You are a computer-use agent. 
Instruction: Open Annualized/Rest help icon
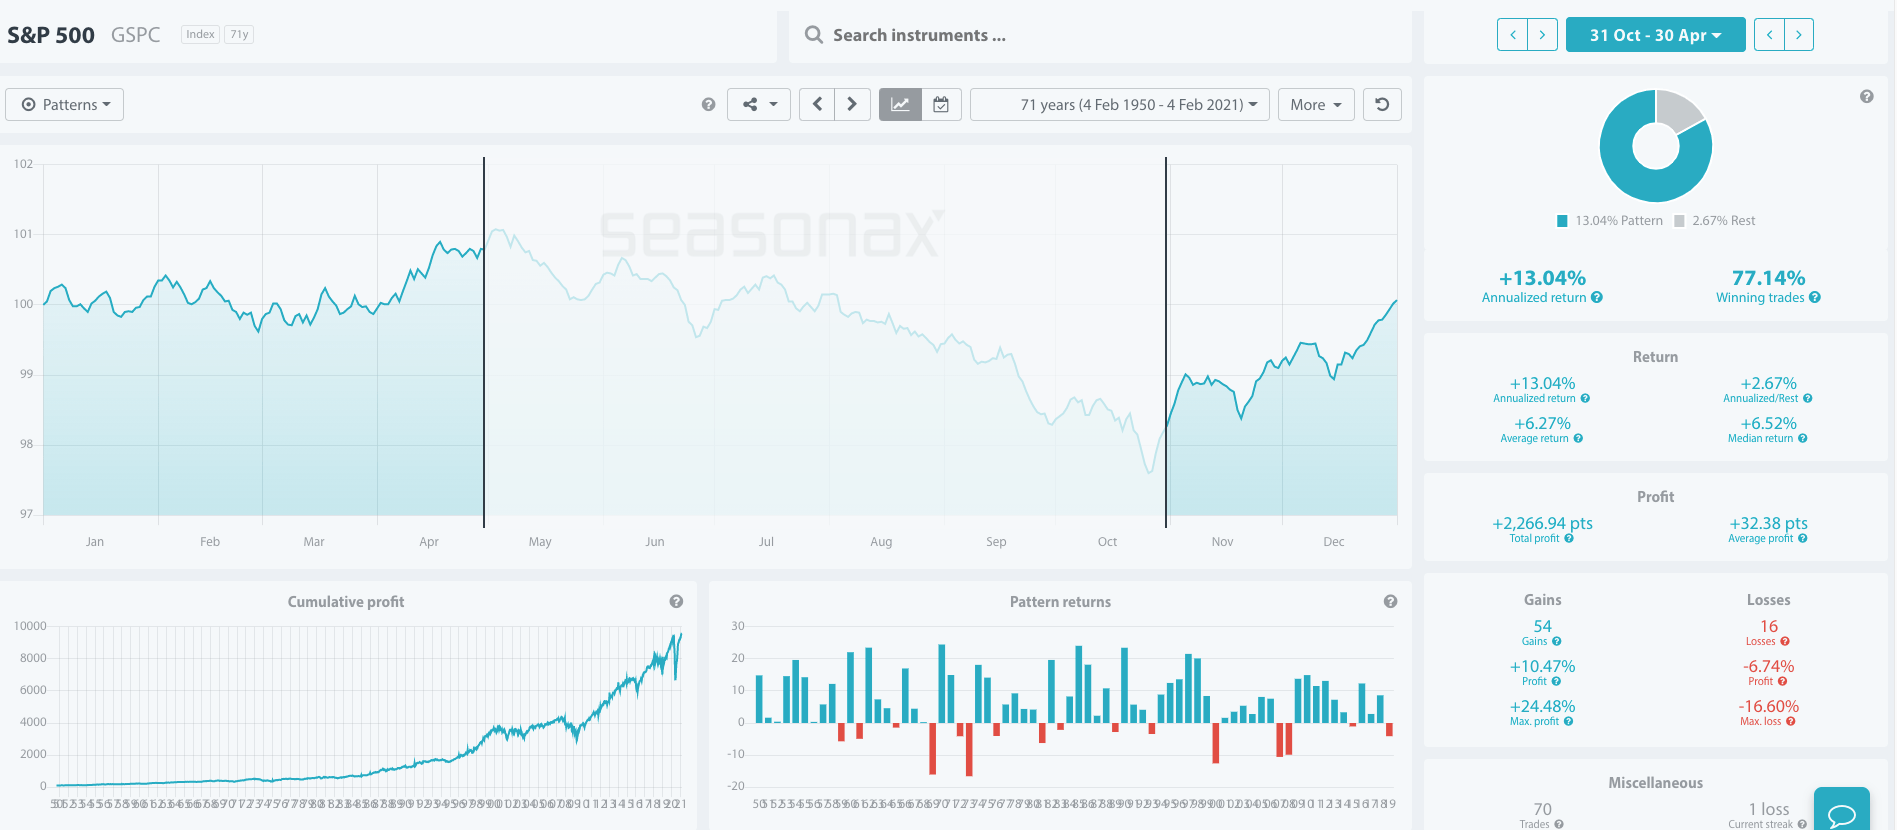click(1807, 399)
